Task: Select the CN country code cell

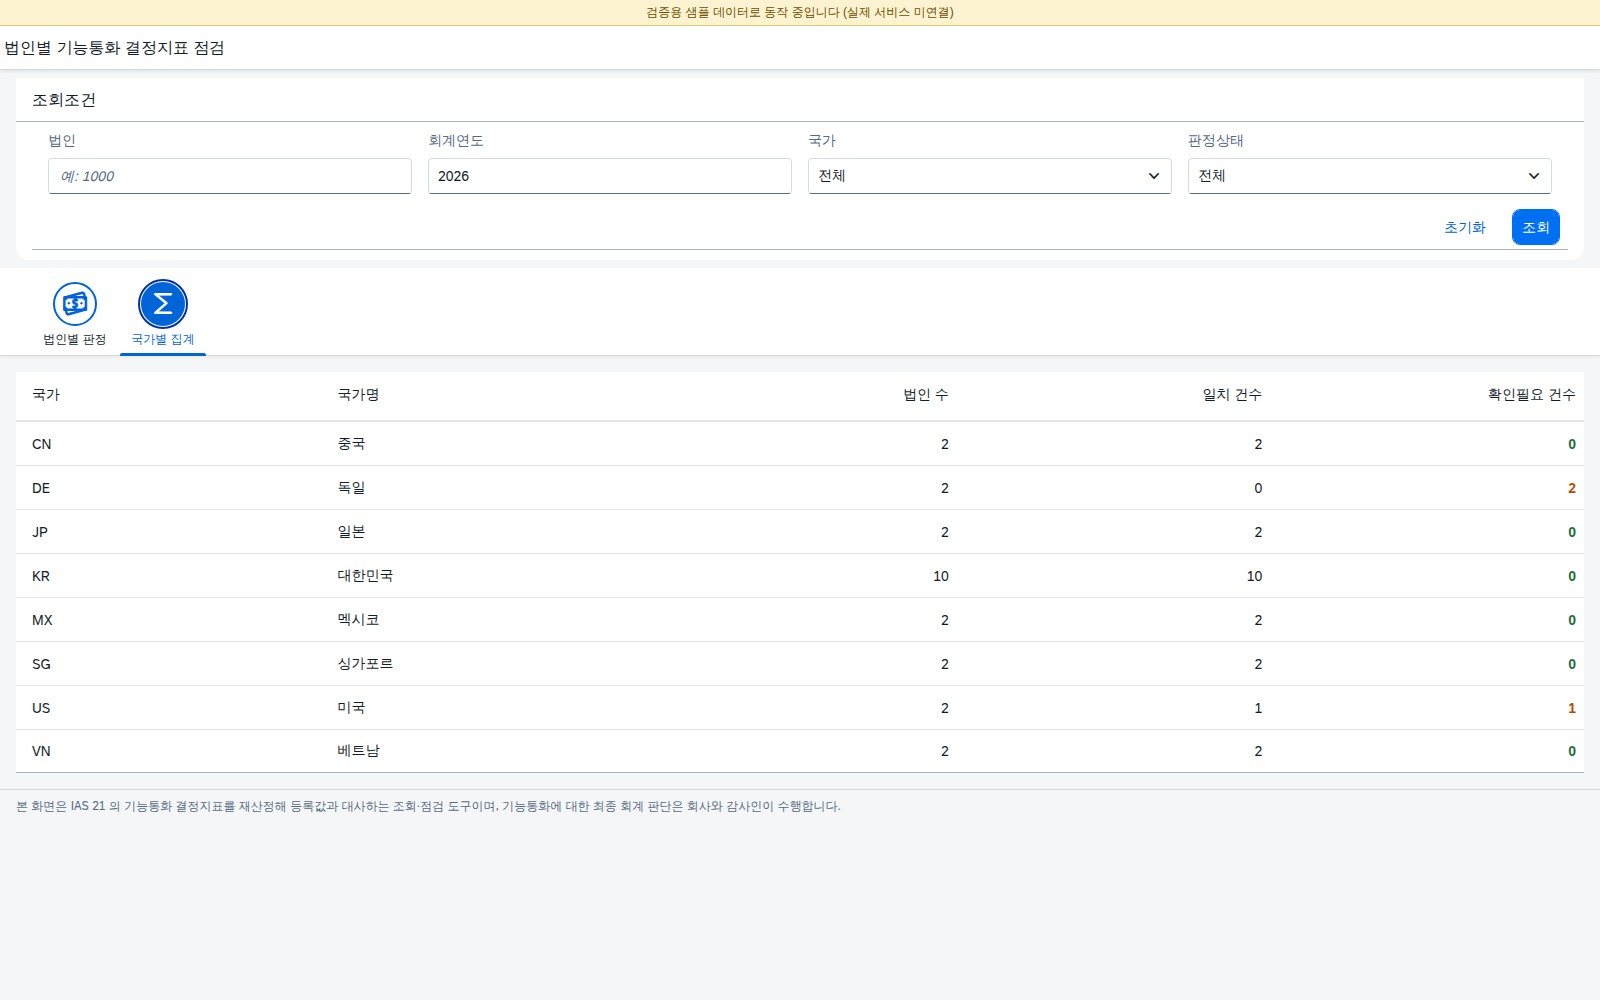Action: click(42, 444)
